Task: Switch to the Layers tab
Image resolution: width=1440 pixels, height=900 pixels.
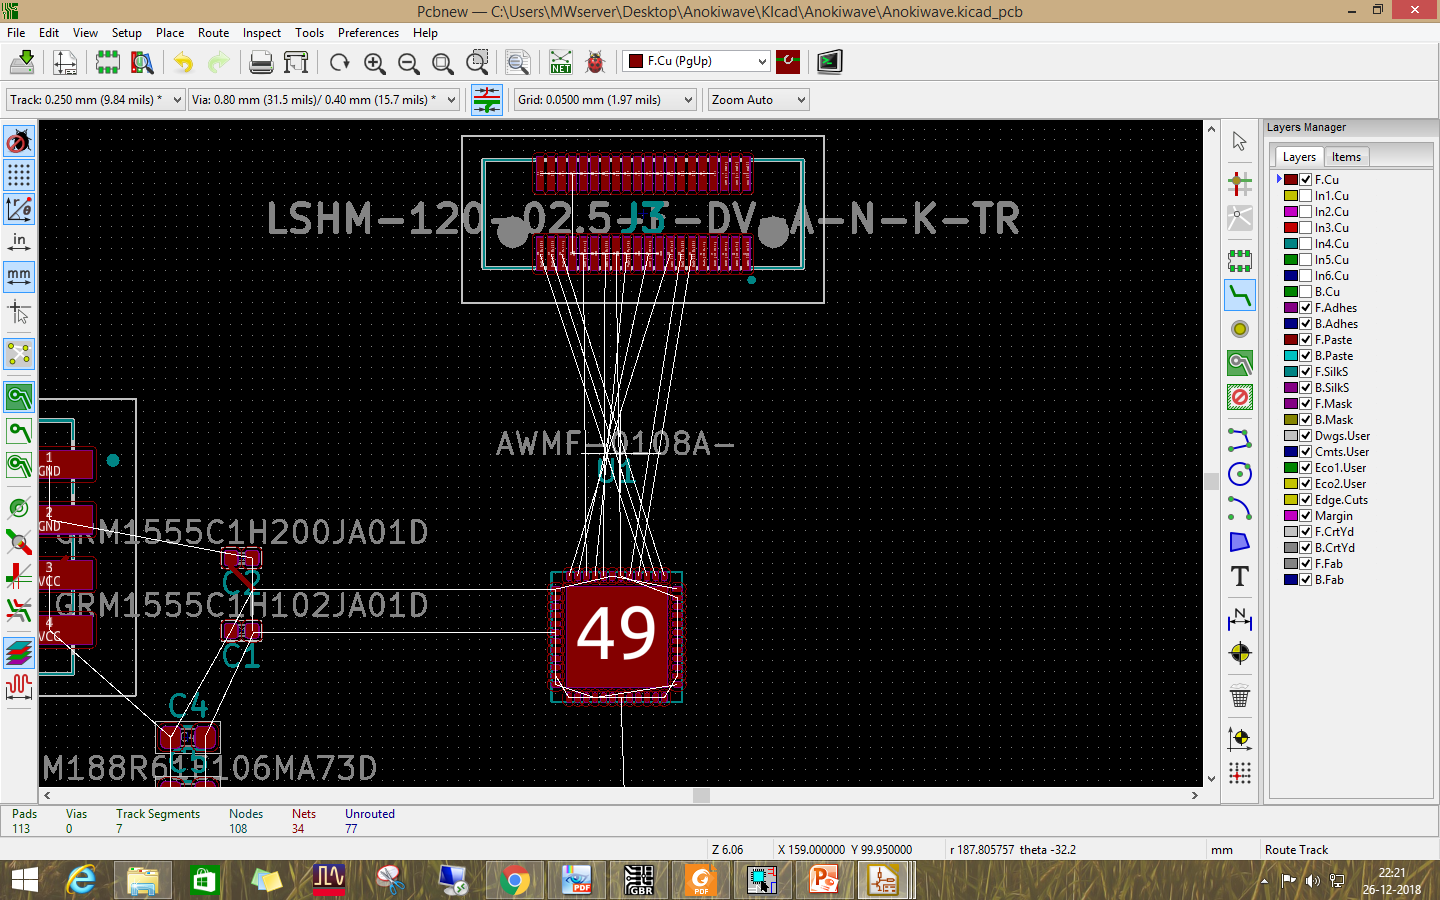Action: pos(1299,157)
